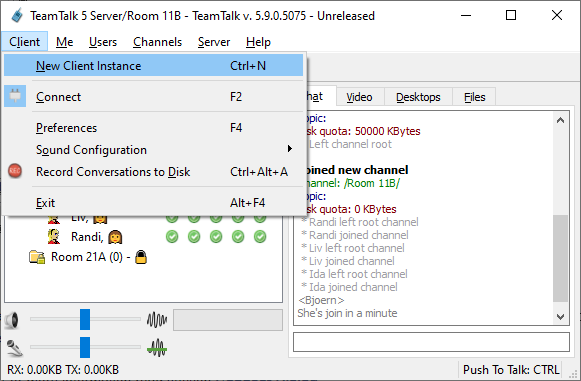The width and height of the screenshot is (581, 381).
Task: Open the Server menu
Action: click(214, 42)
